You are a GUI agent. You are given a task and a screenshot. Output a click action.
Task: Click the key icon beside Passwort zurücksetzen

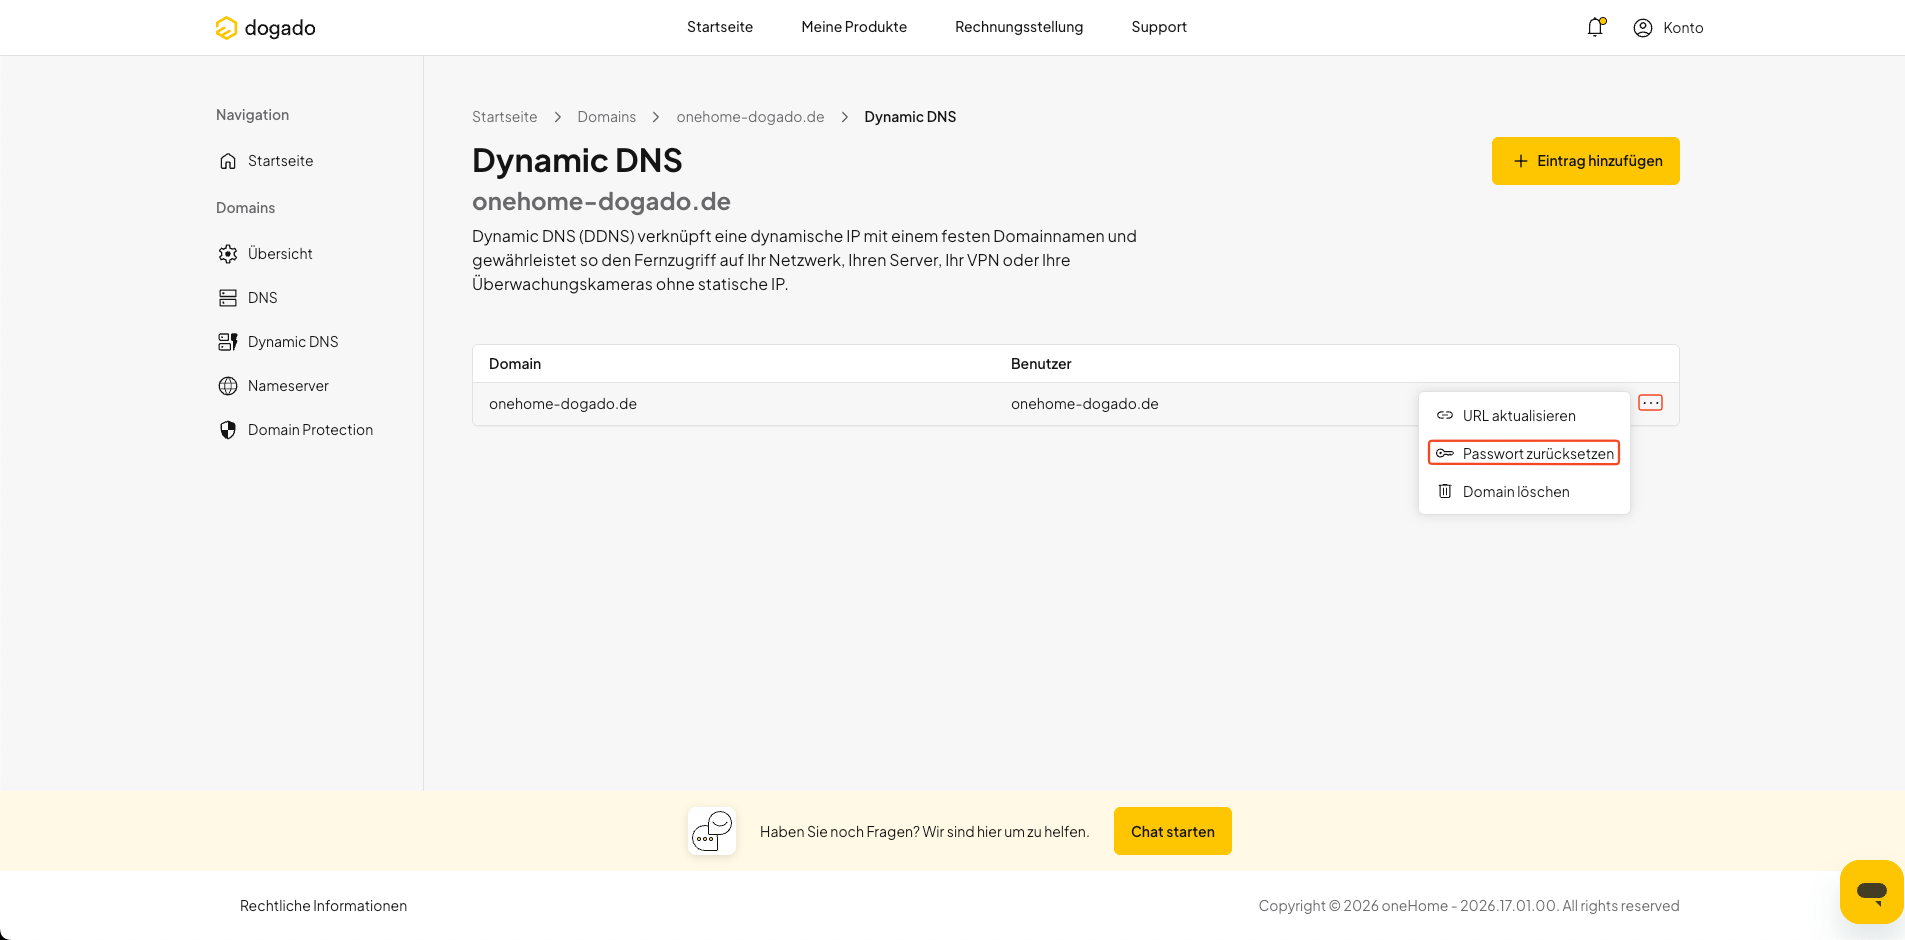click(x=1445, y=453)
